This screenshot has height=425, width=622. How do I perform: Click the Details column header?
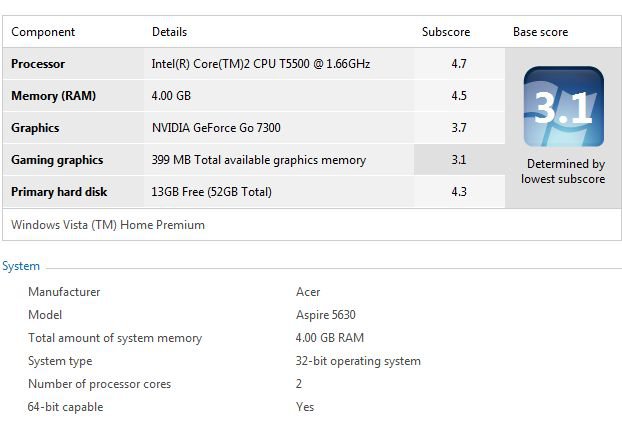click(x=169, y=32)
